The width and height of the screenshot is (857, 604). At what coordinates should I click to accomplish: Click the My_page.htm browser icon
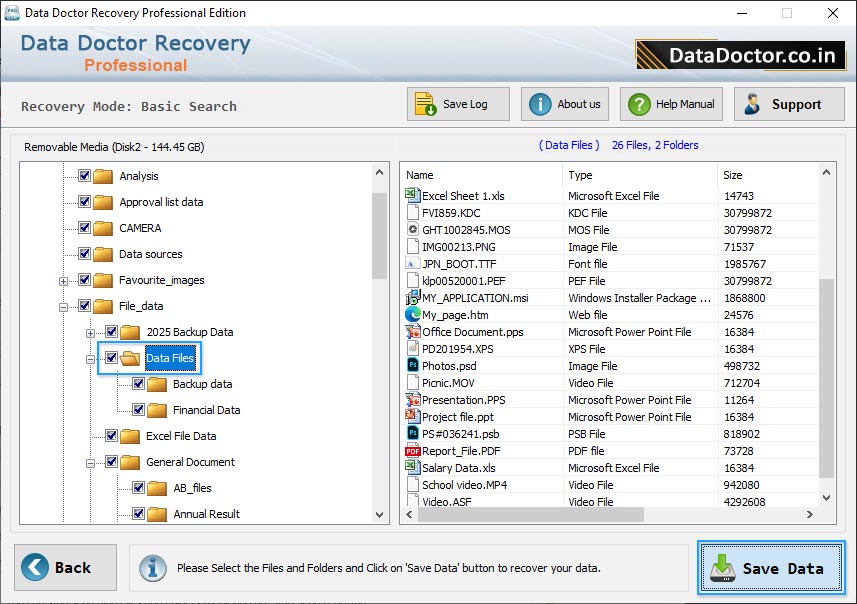[413, 315]
